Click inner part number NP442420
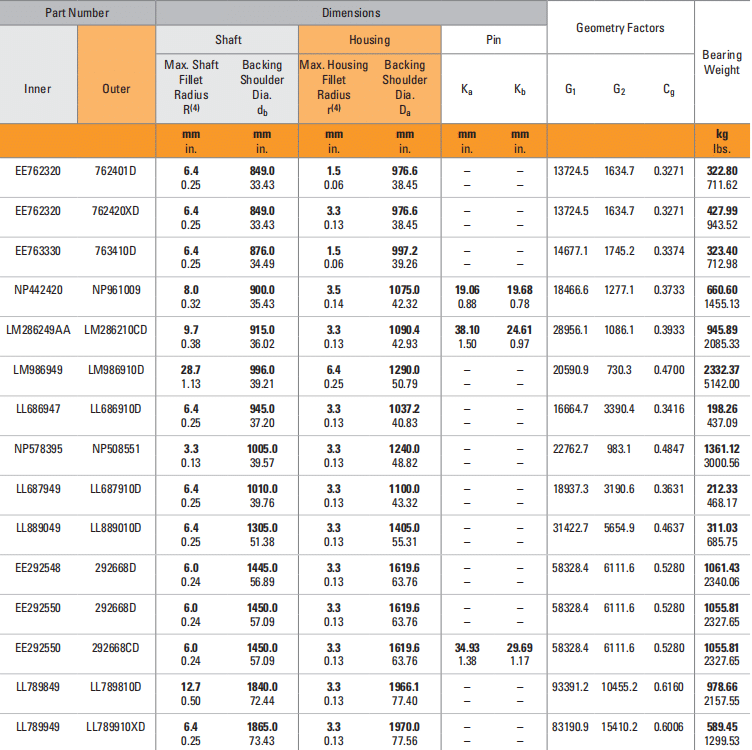Screen dimensions: 752x750 (x=38, y=290)
